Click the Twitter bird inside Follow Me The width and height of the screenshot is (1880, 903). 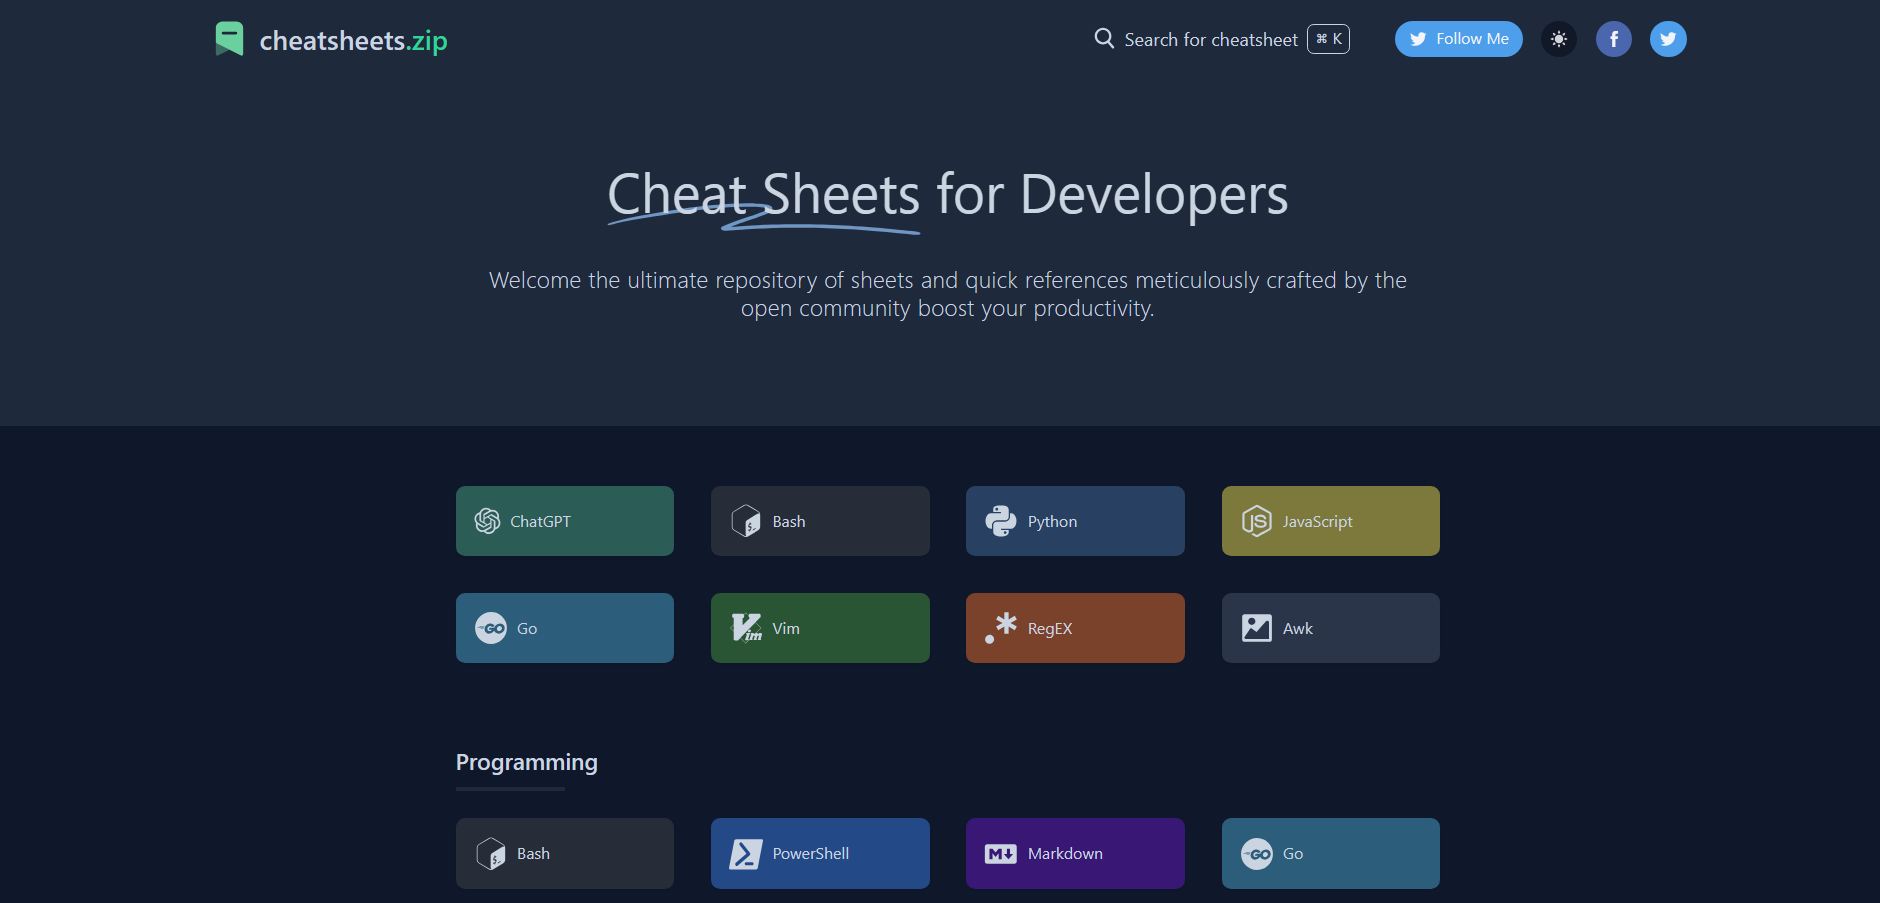tap(1418, 39)
